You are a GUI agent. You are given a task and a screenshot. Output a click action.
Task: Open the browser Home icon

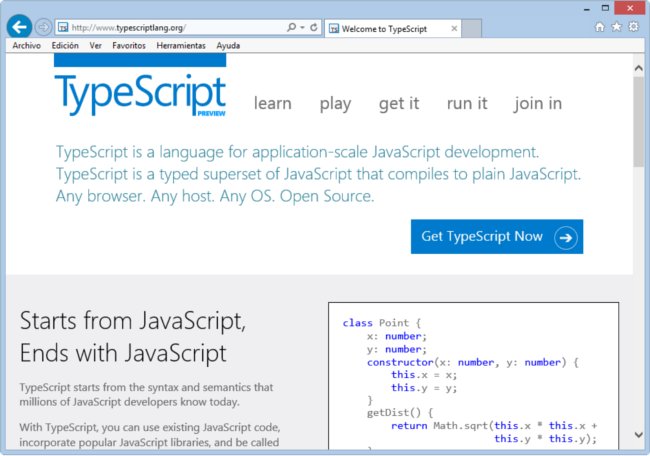[599, 27]
